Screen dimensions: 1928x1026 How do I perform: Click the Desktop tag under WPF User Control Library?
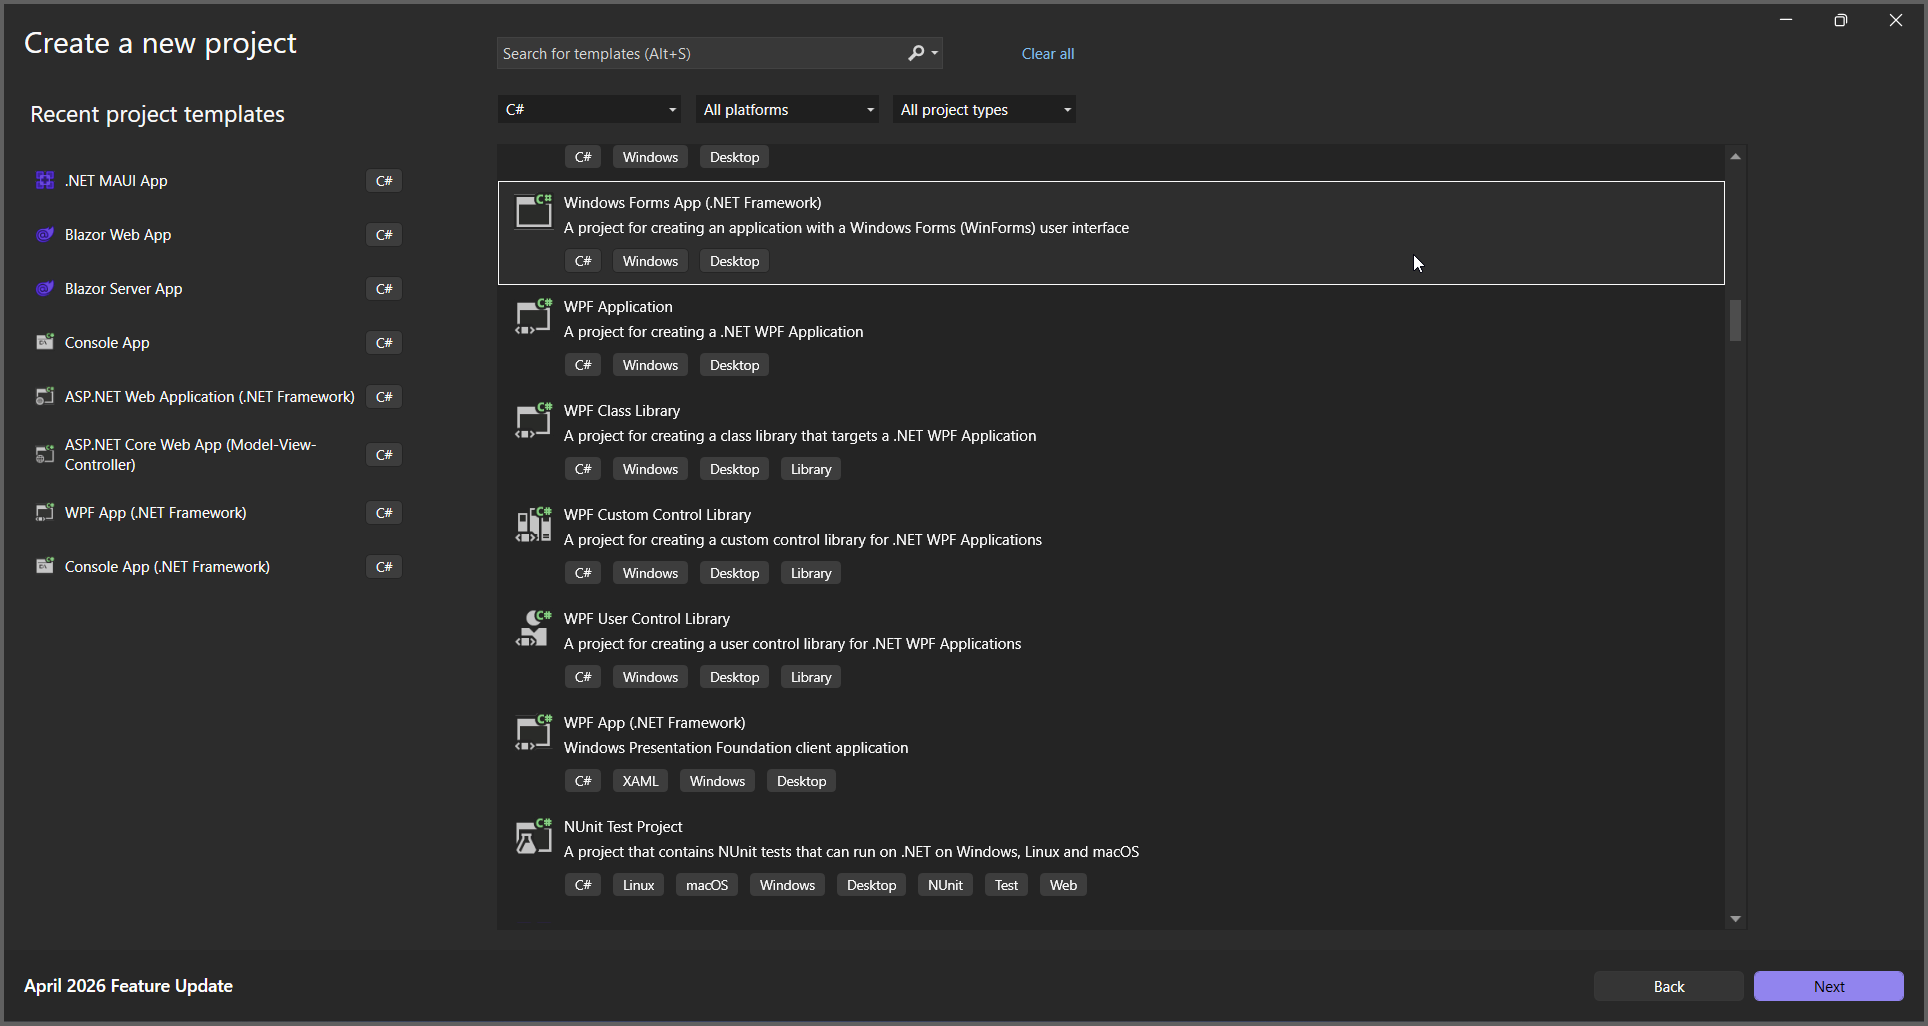click(x=734, y=677)
